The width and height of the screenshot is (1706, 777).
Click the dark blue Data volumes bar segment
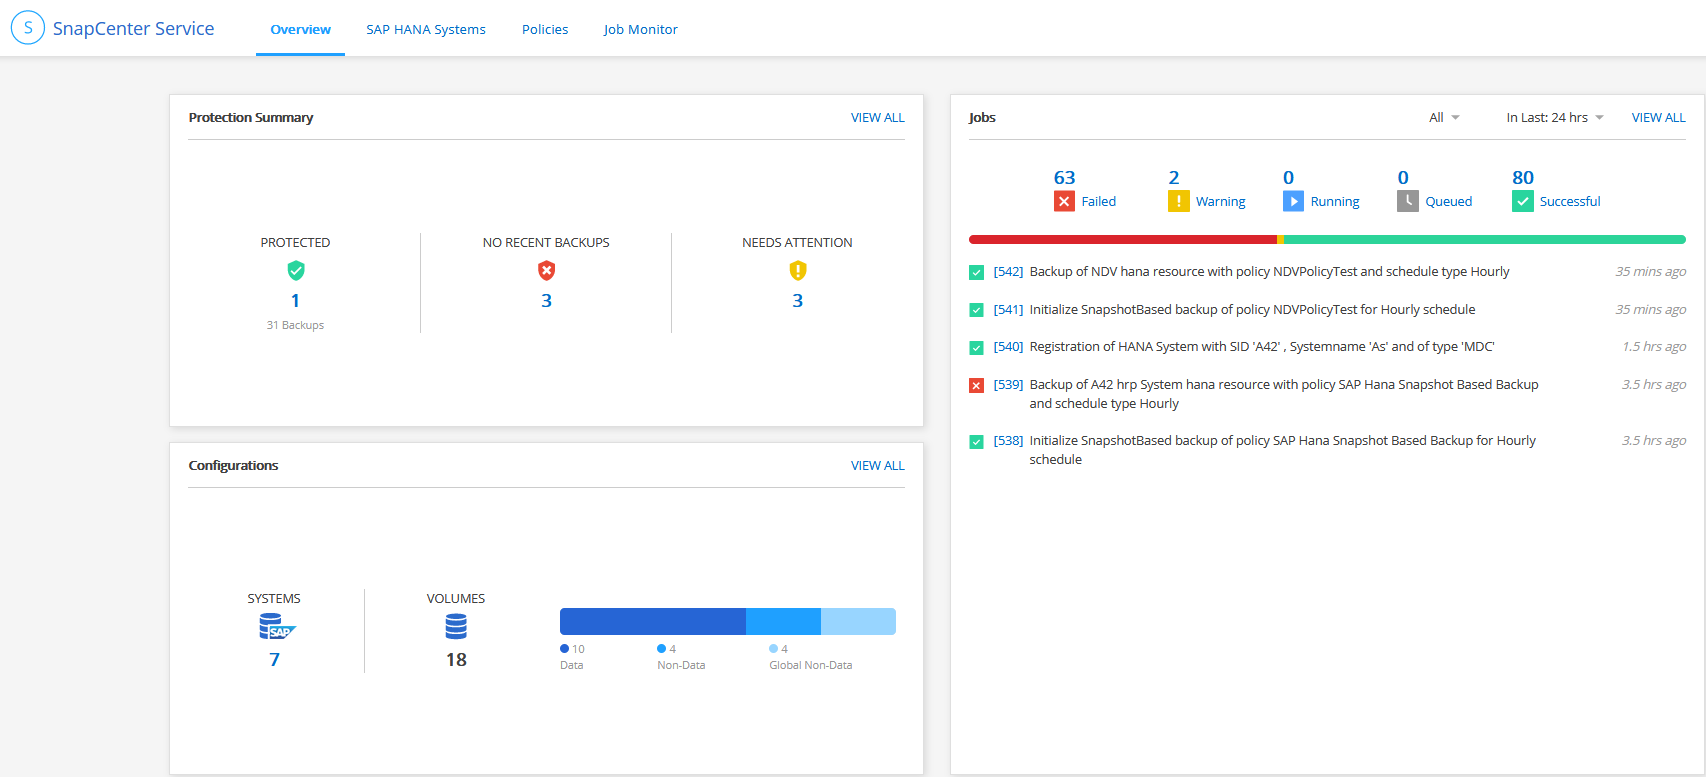click(652, 622)
